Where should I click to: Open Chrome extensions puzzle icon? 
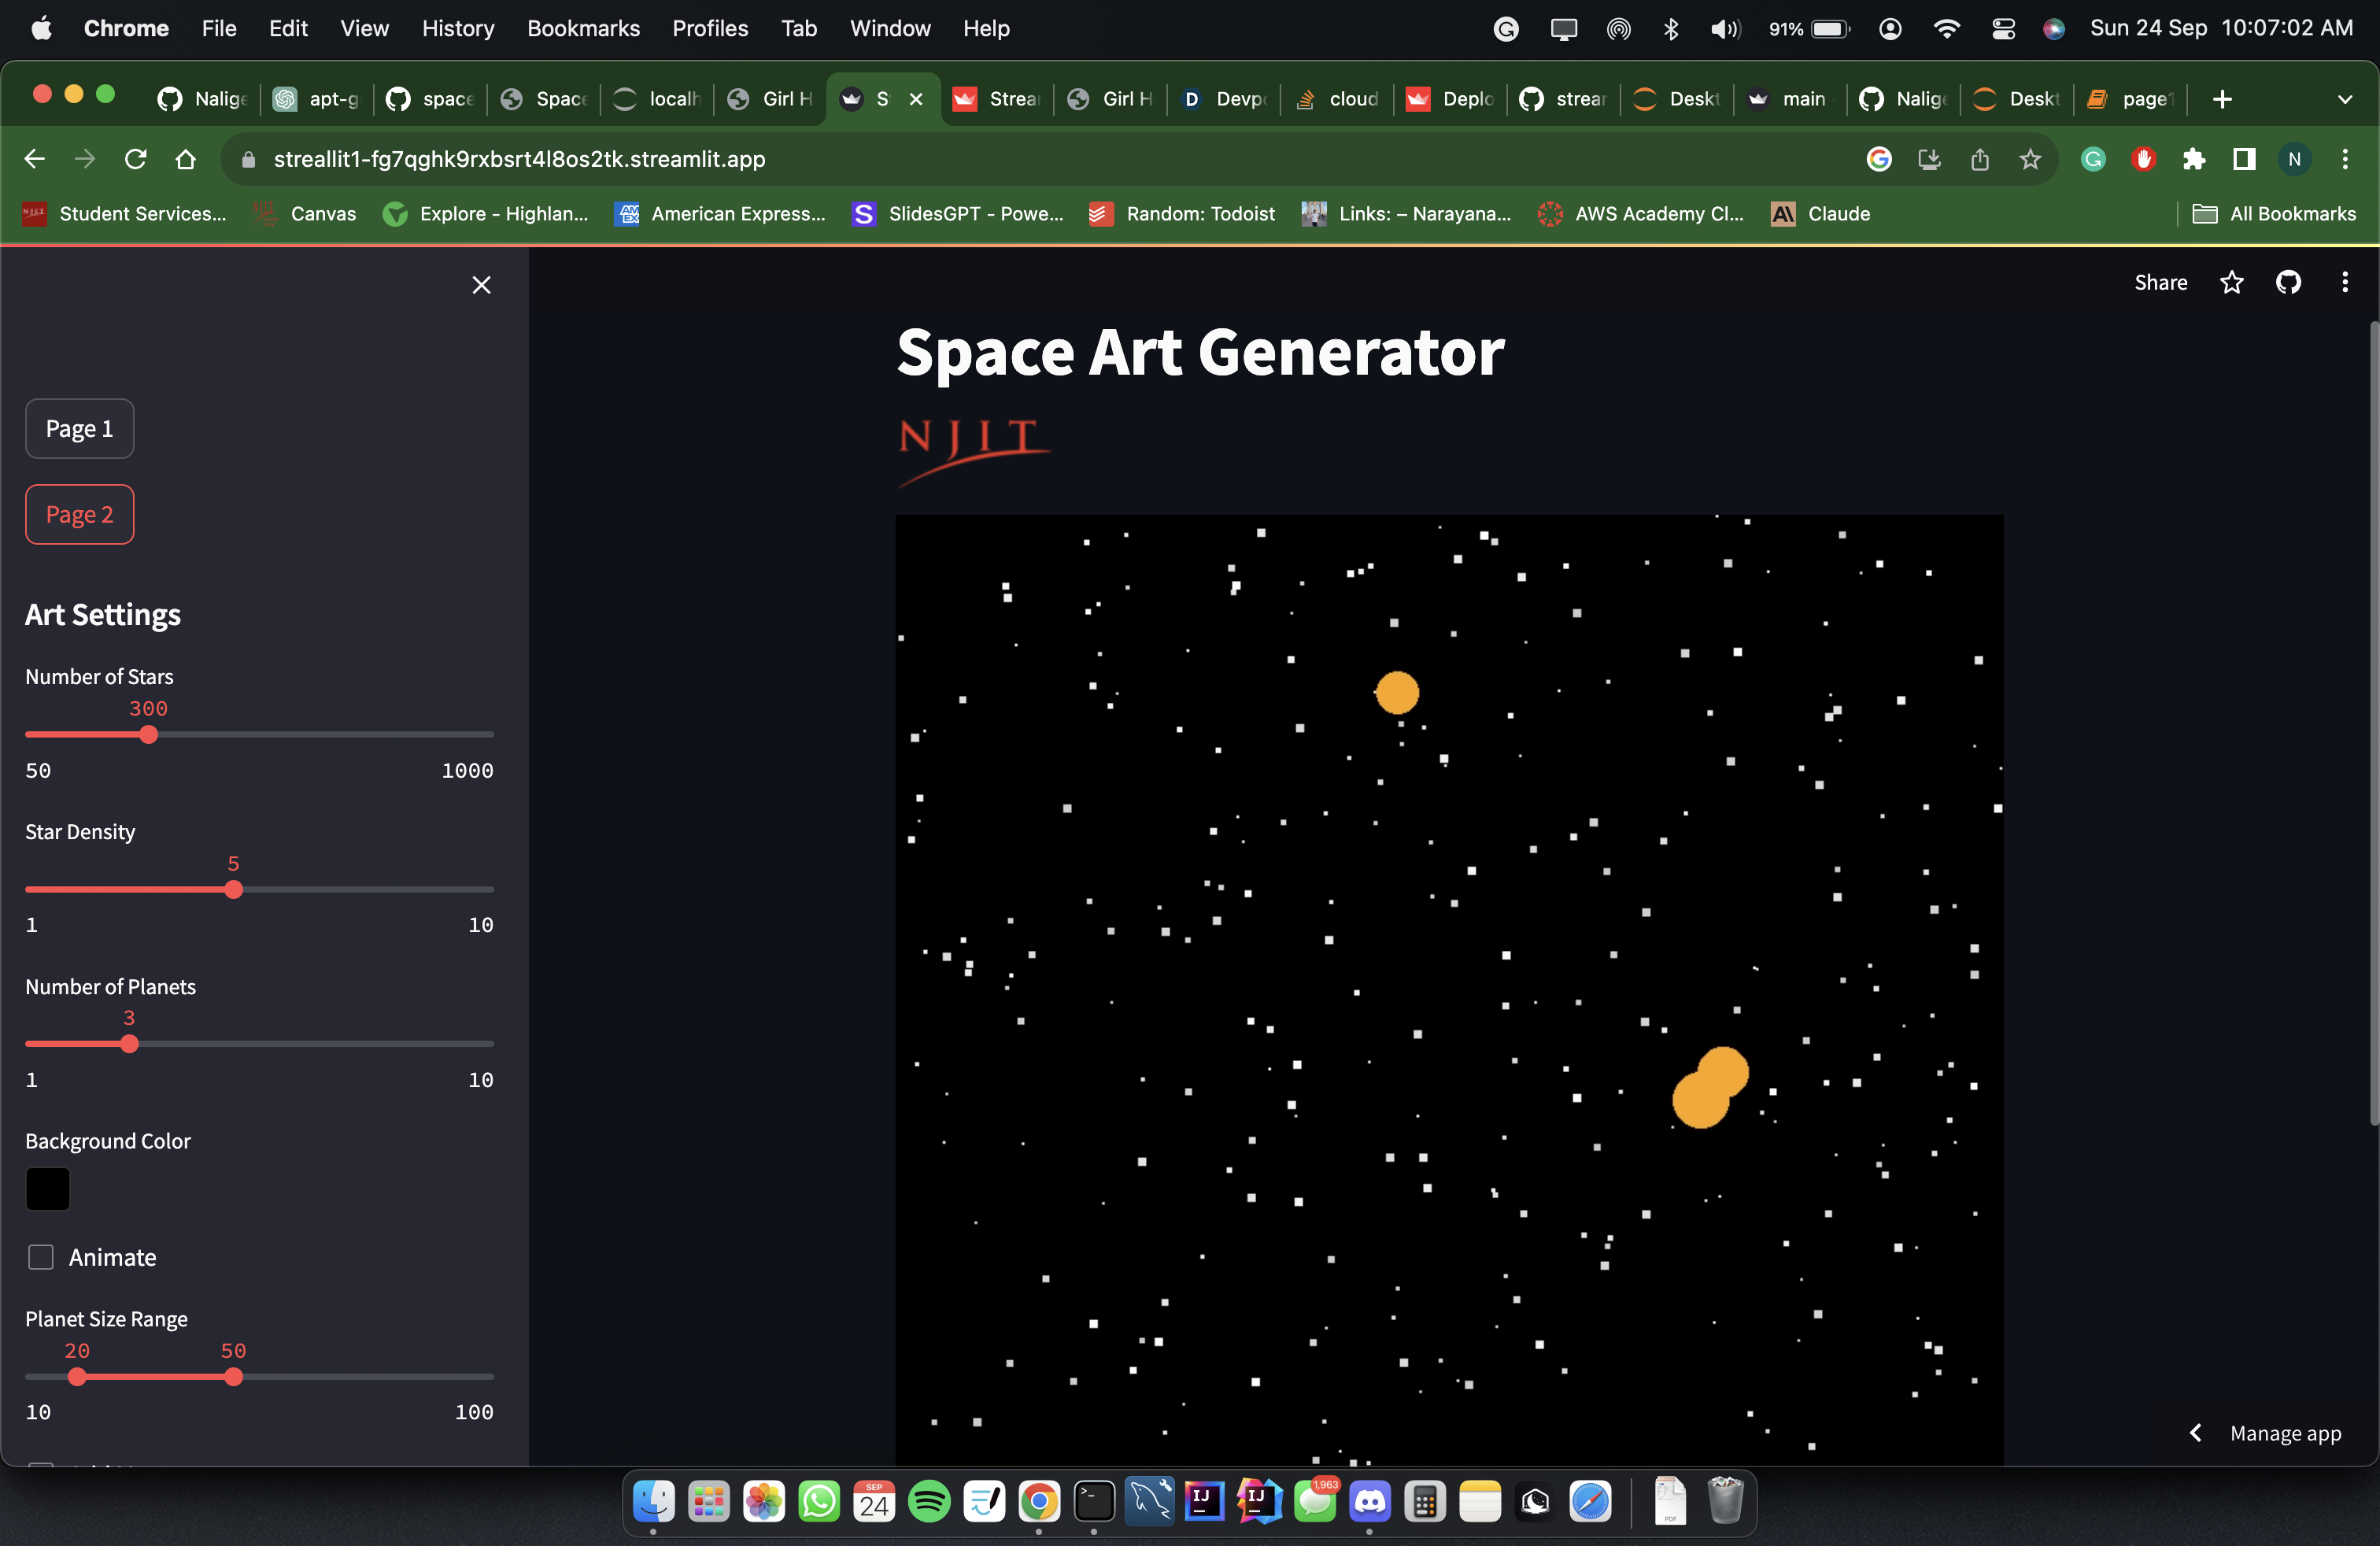(2193, 159)
